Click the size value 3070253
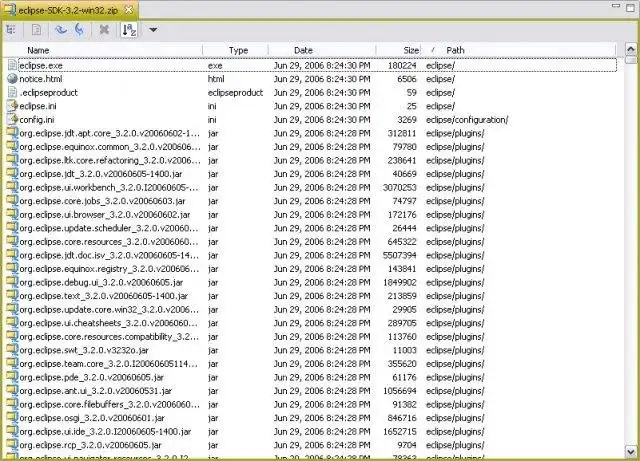The width and height of the screenshot is (640, 461). (x=400, y=187)
